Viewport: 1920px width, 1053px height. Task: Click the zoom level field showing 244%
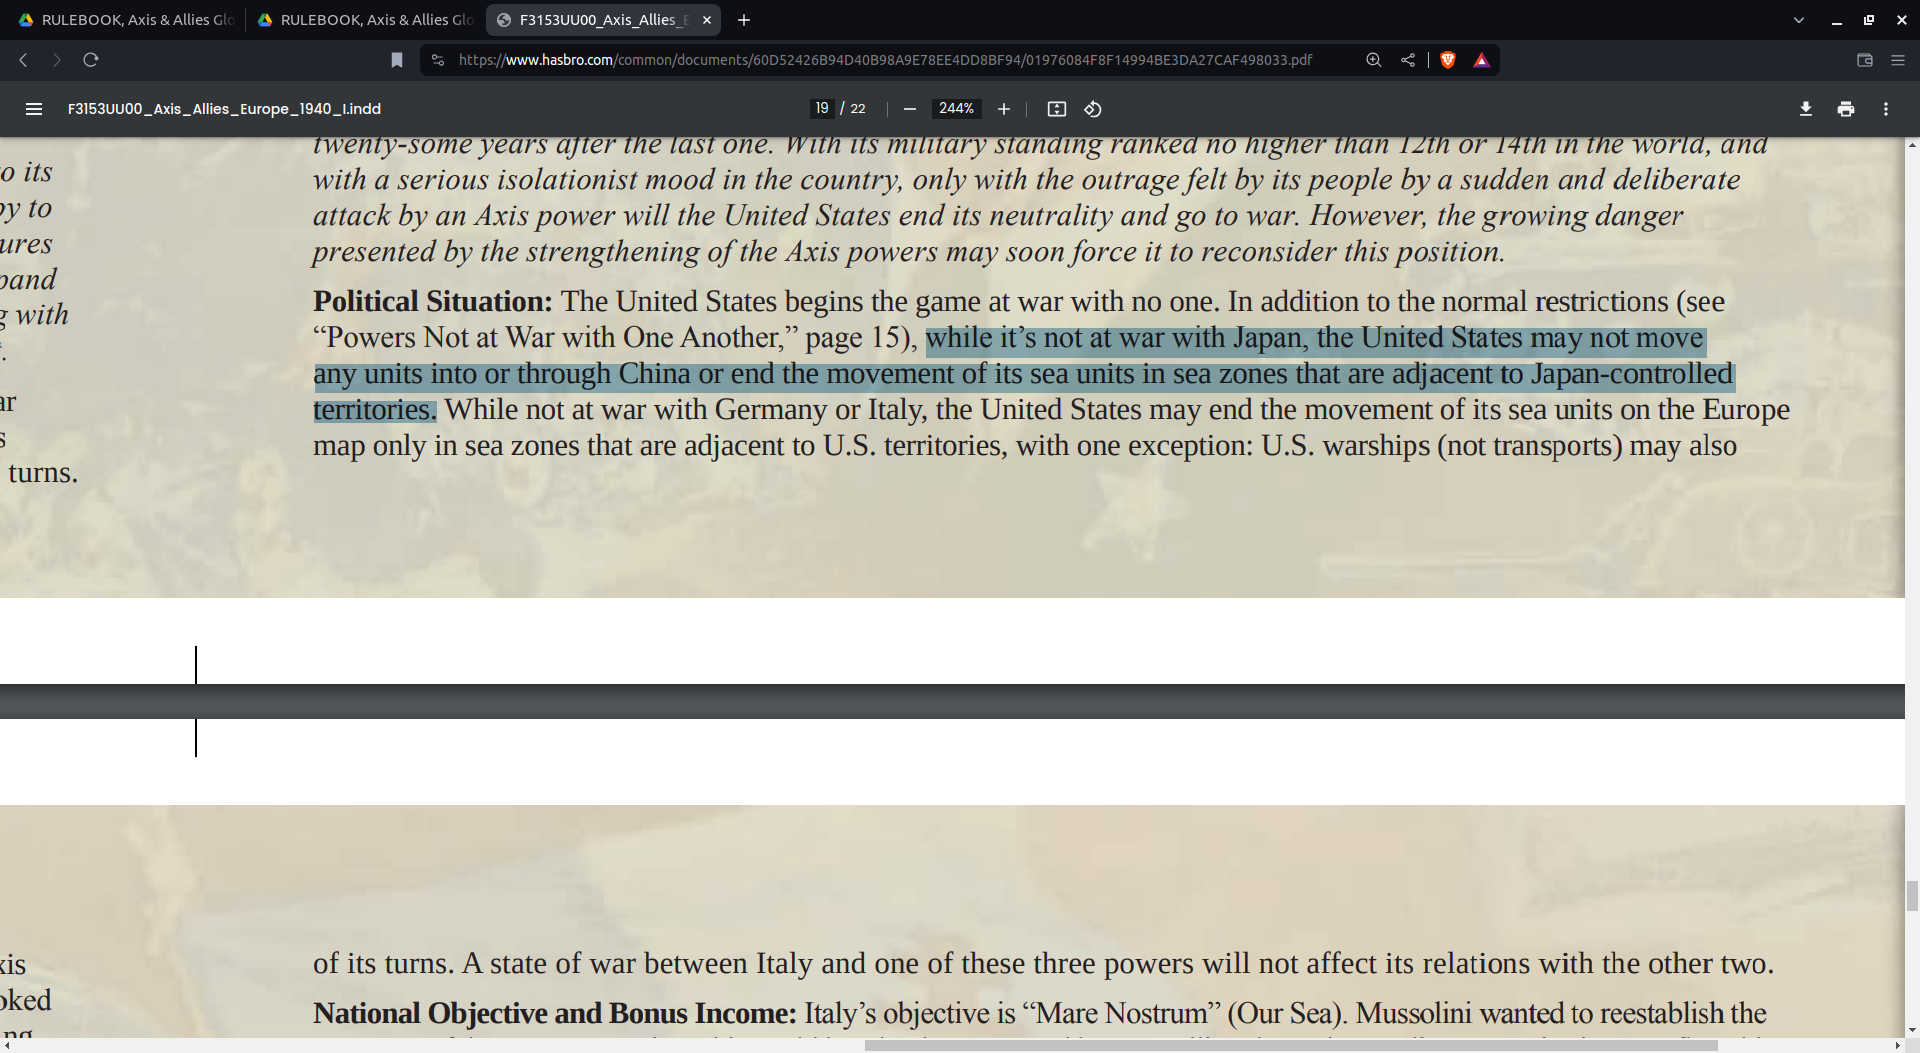pyautogui.click(x=956, y=108)
